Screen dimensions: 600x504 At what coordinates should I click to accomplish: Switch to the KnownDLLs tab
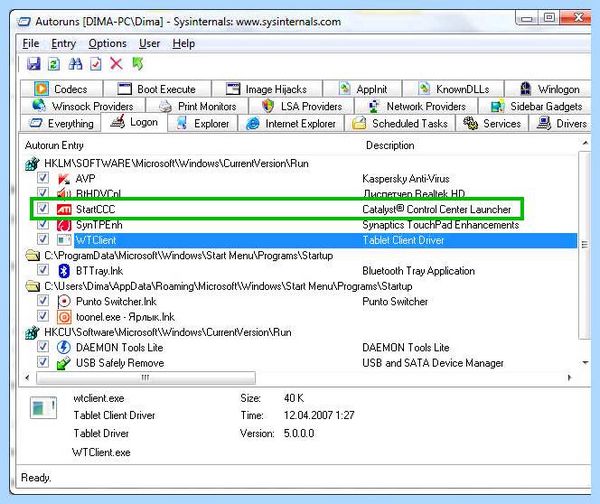(x=453, y=89)
